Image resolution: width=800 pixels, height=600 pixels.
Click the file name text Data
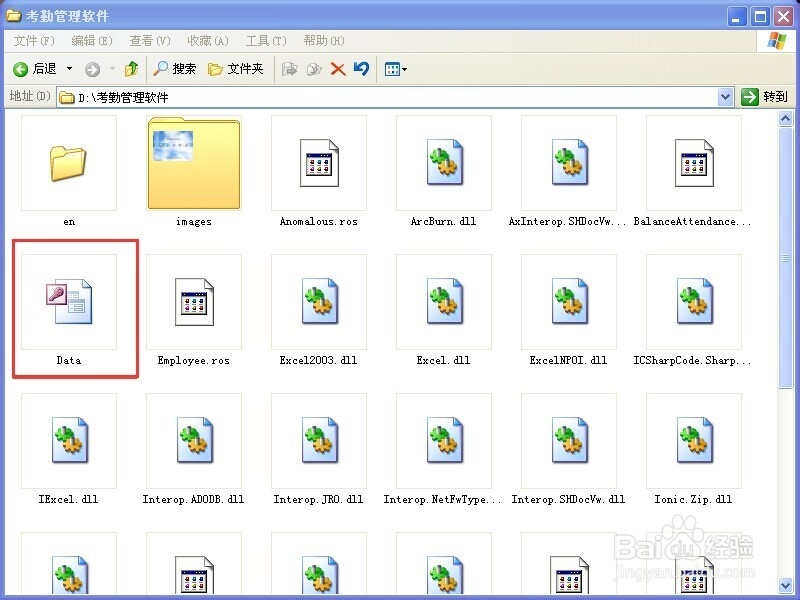pos(69,360)
